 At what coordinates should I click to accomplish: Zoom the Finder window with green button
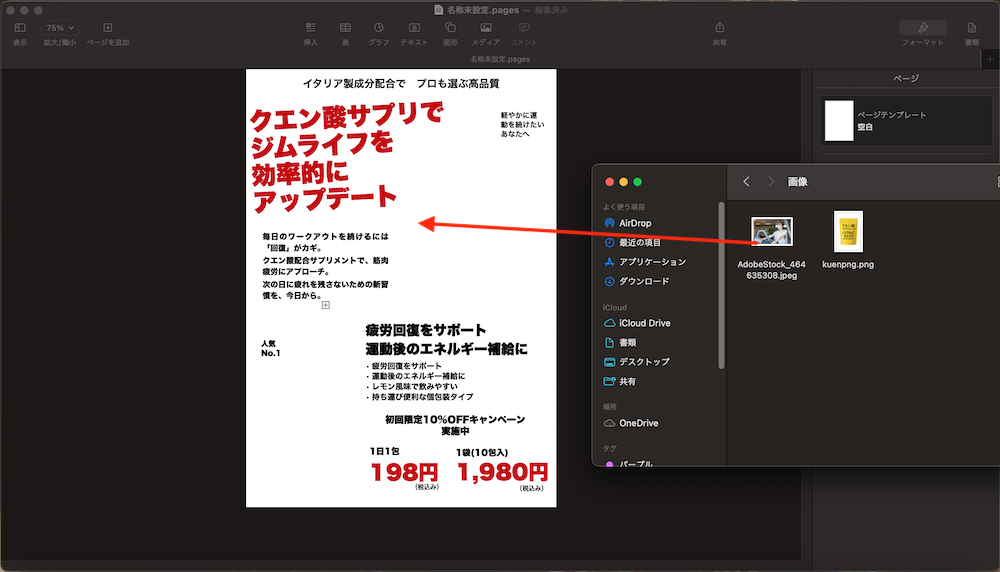pos(637,182)
